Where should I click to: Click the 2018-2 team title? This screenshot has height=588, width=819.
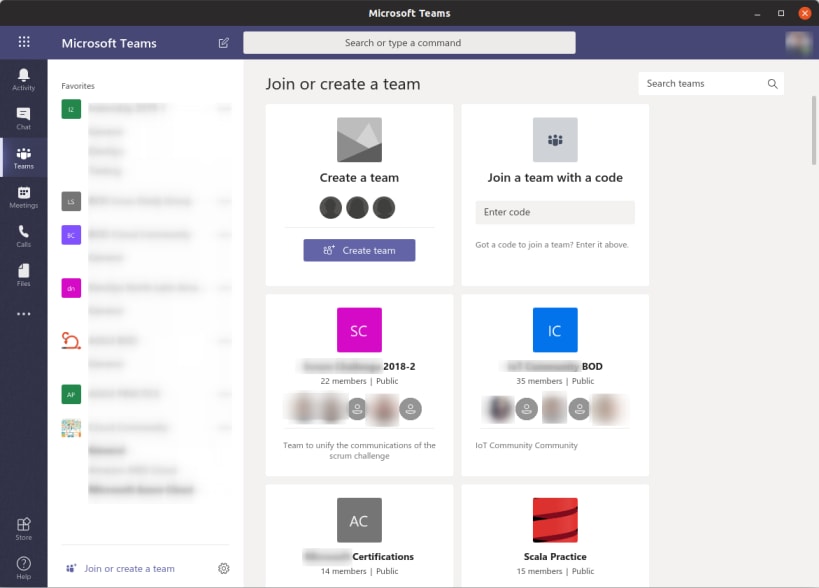(399, 367)
